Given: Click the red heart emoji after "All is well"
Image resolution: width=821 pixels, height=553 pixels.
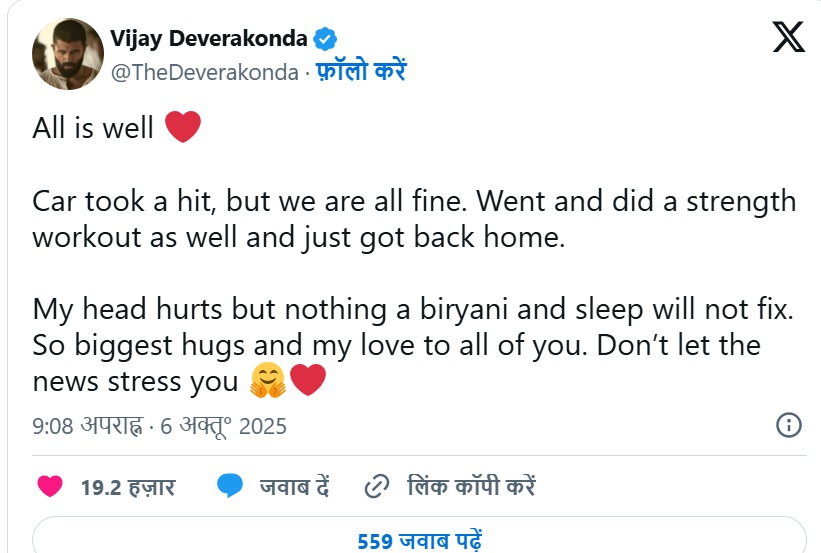Looking at the screenshot, I should (182, 127).
